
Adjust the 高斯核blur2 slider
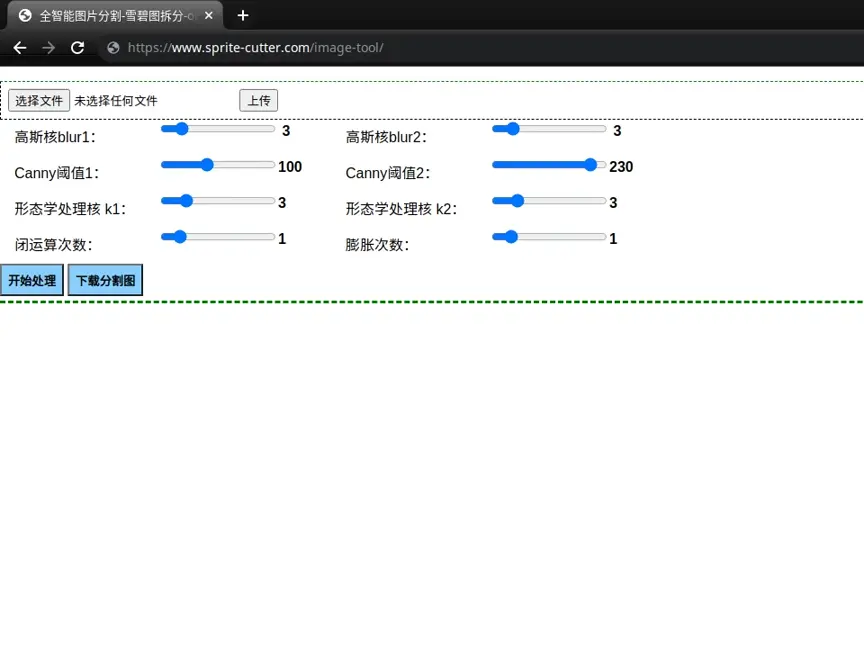[549, 129]
